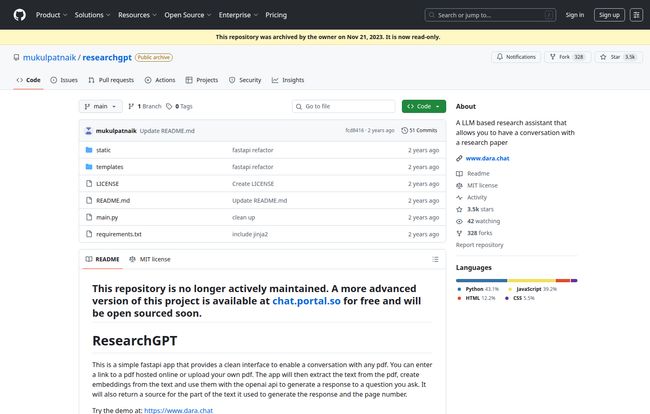Open the clean up commit message

243,217
